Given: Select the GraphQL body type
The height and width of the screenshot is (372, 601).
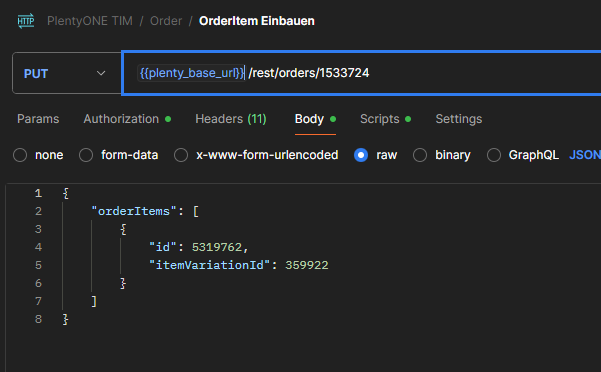Looking at the screenshot, I should [494, 155].
